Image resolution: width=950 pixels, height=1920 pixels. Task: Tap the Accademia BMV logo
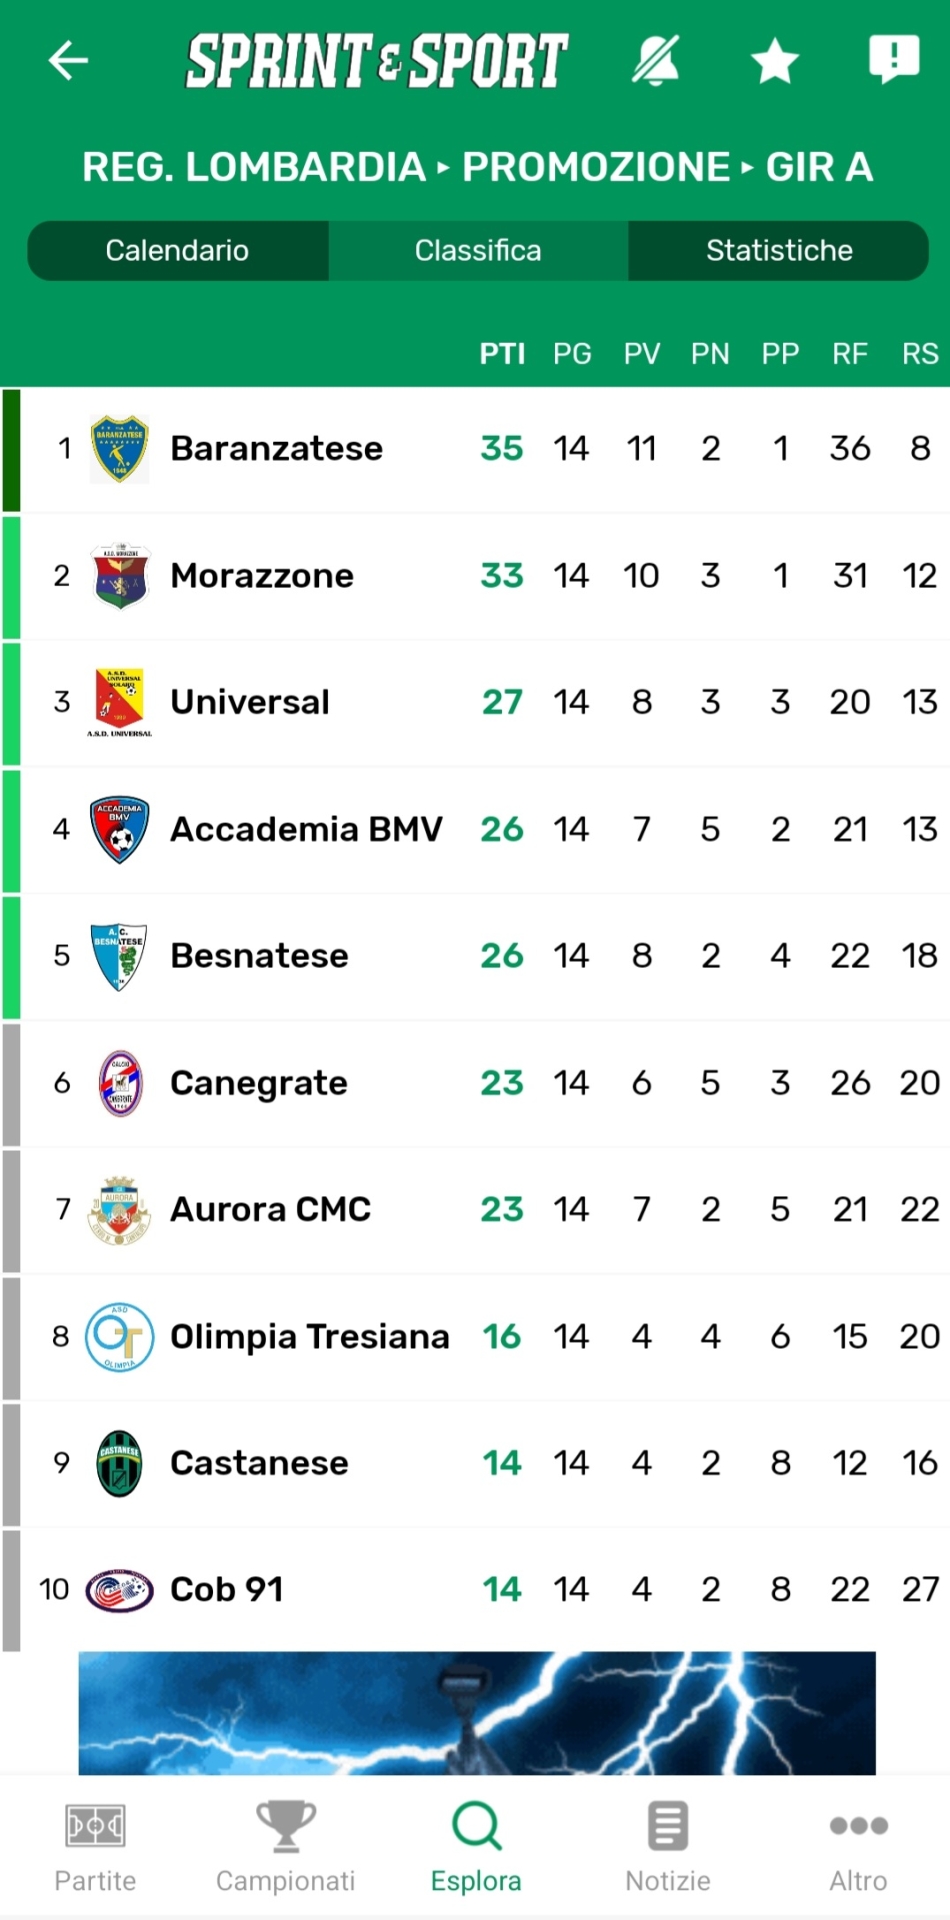click(119, 829)
